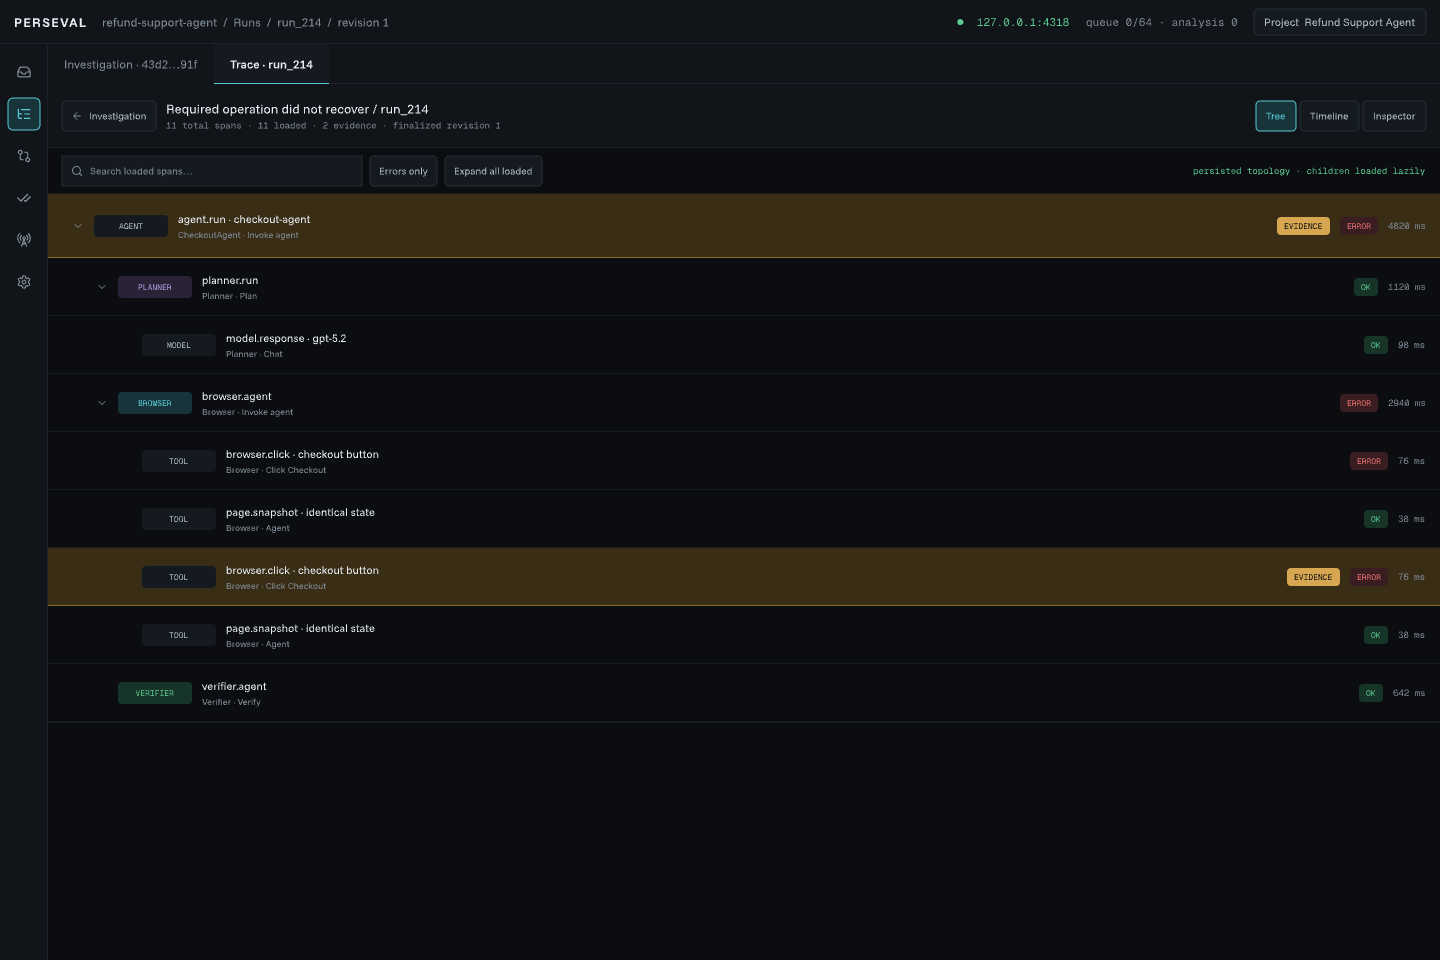Open Runs breadcrumb link

click(247, 22)
